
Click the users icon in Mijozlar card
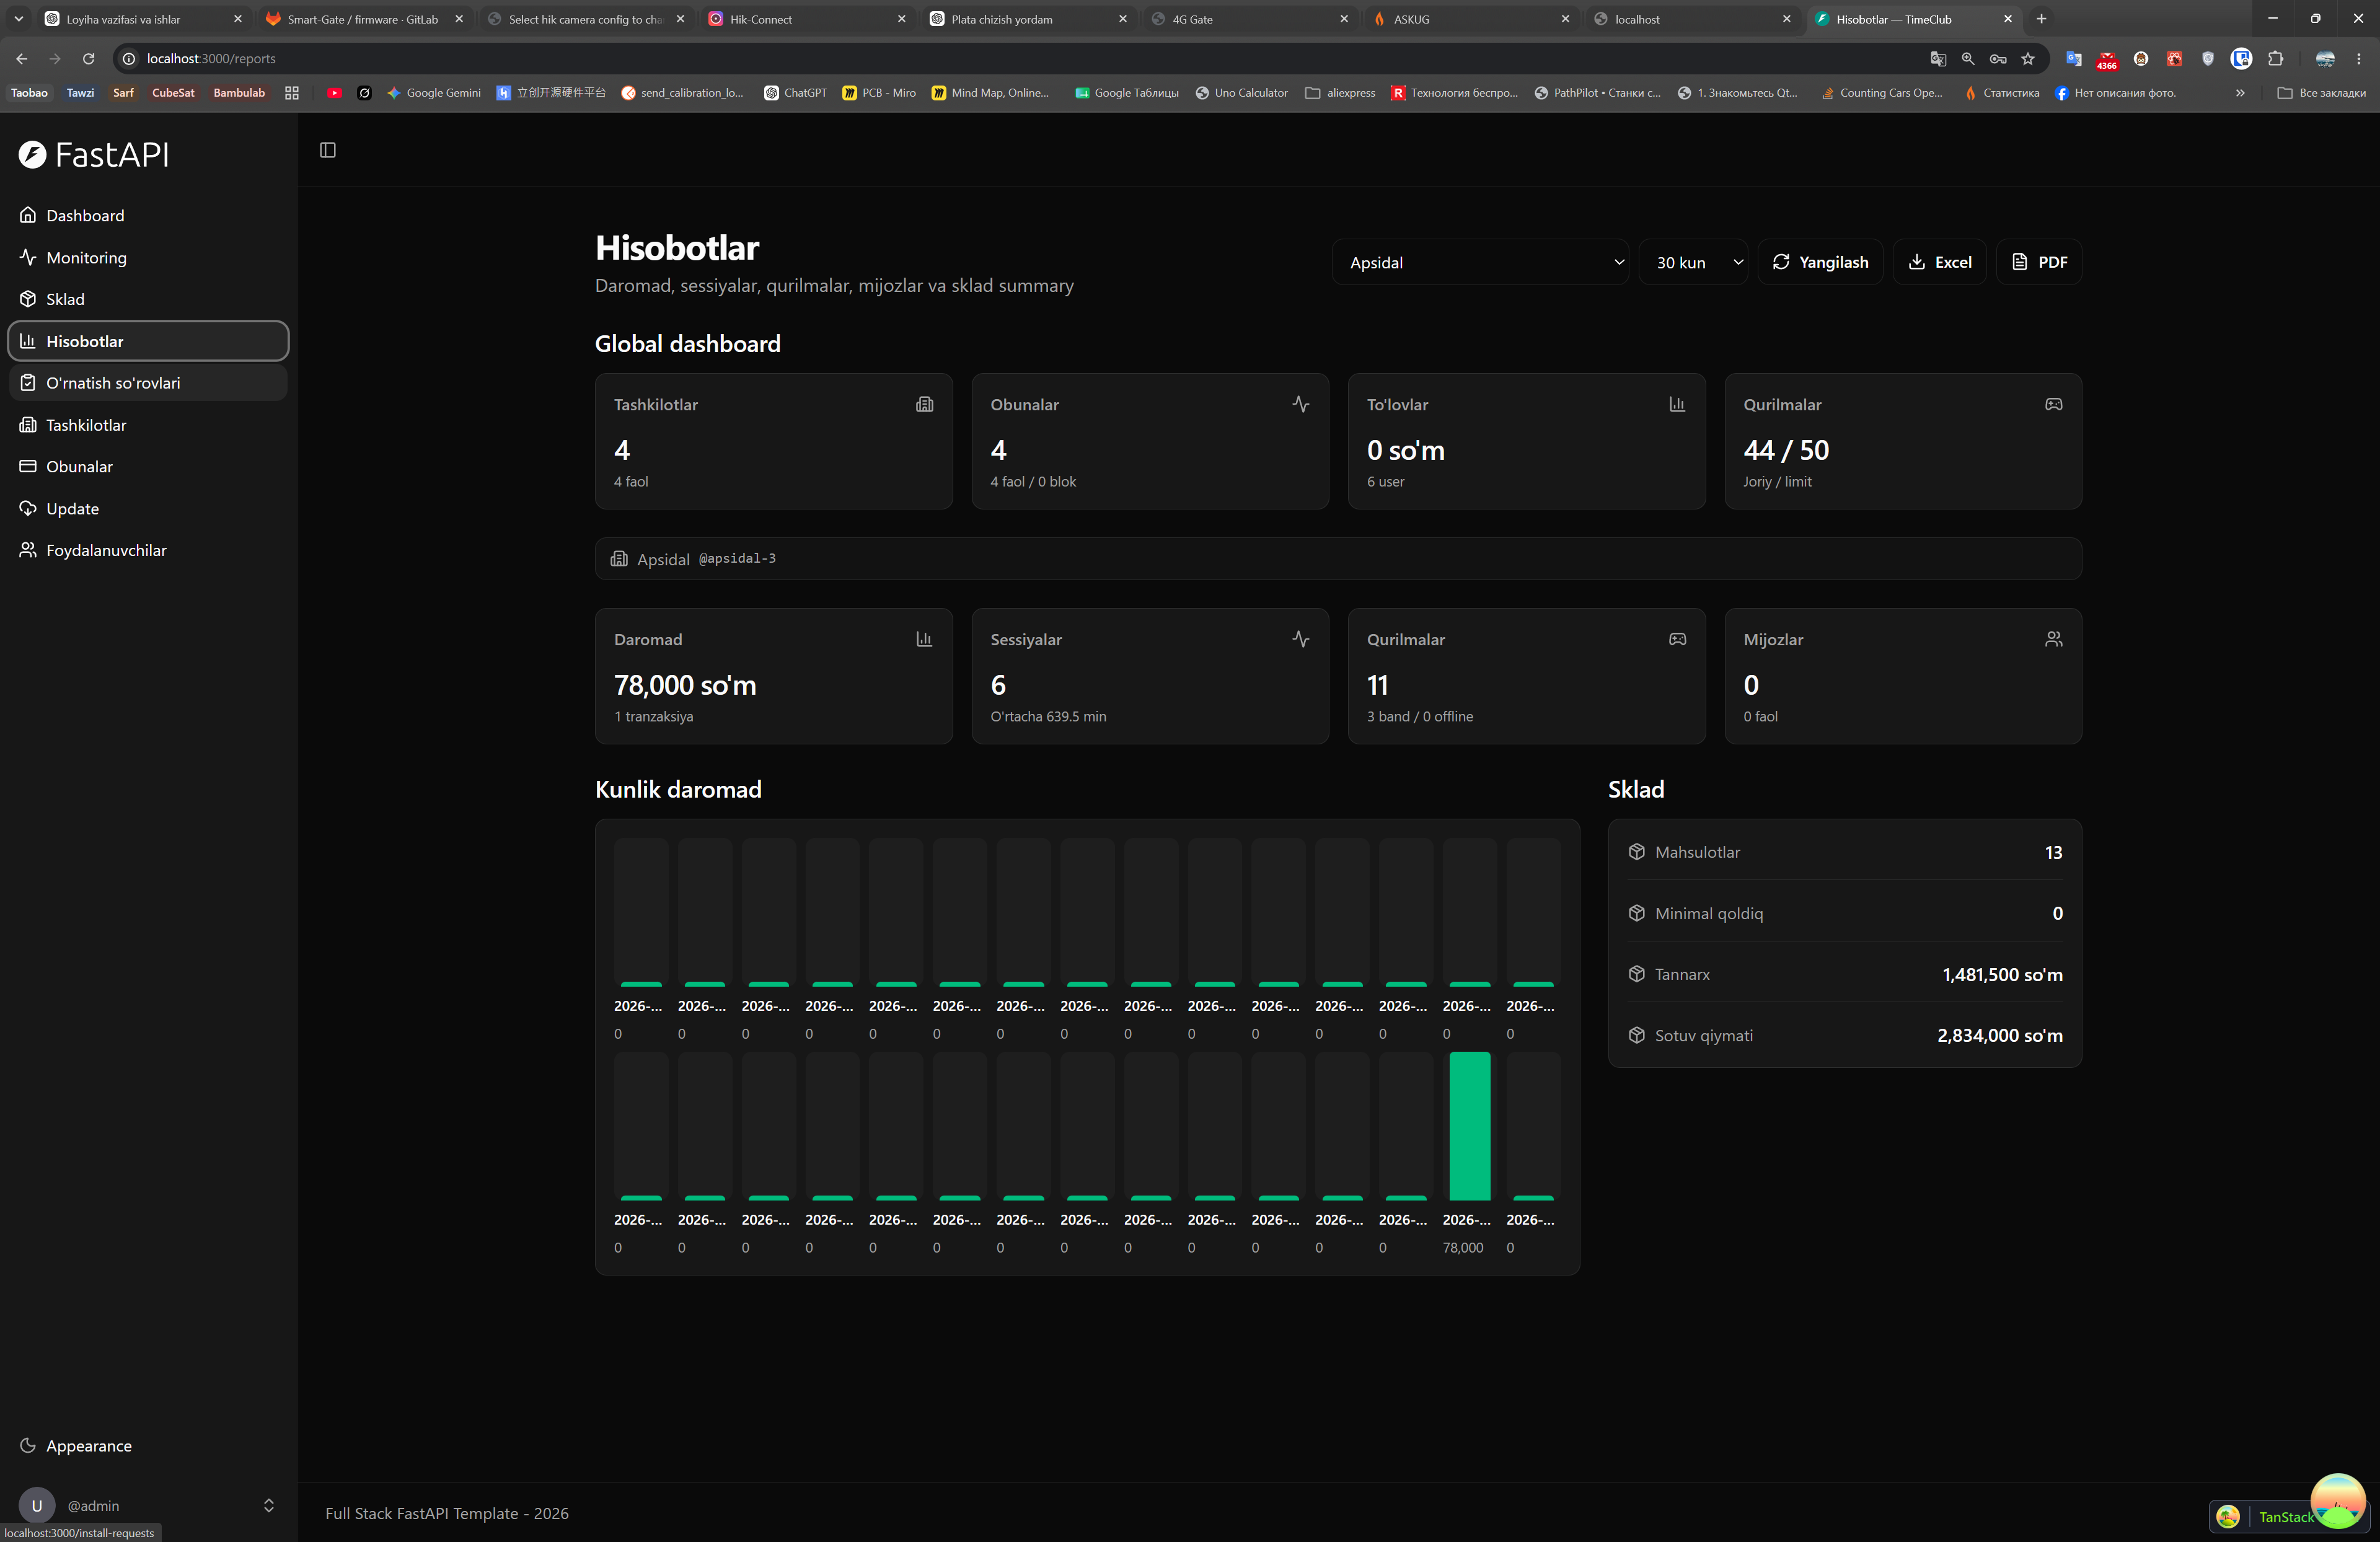(x=2053, y=639)
